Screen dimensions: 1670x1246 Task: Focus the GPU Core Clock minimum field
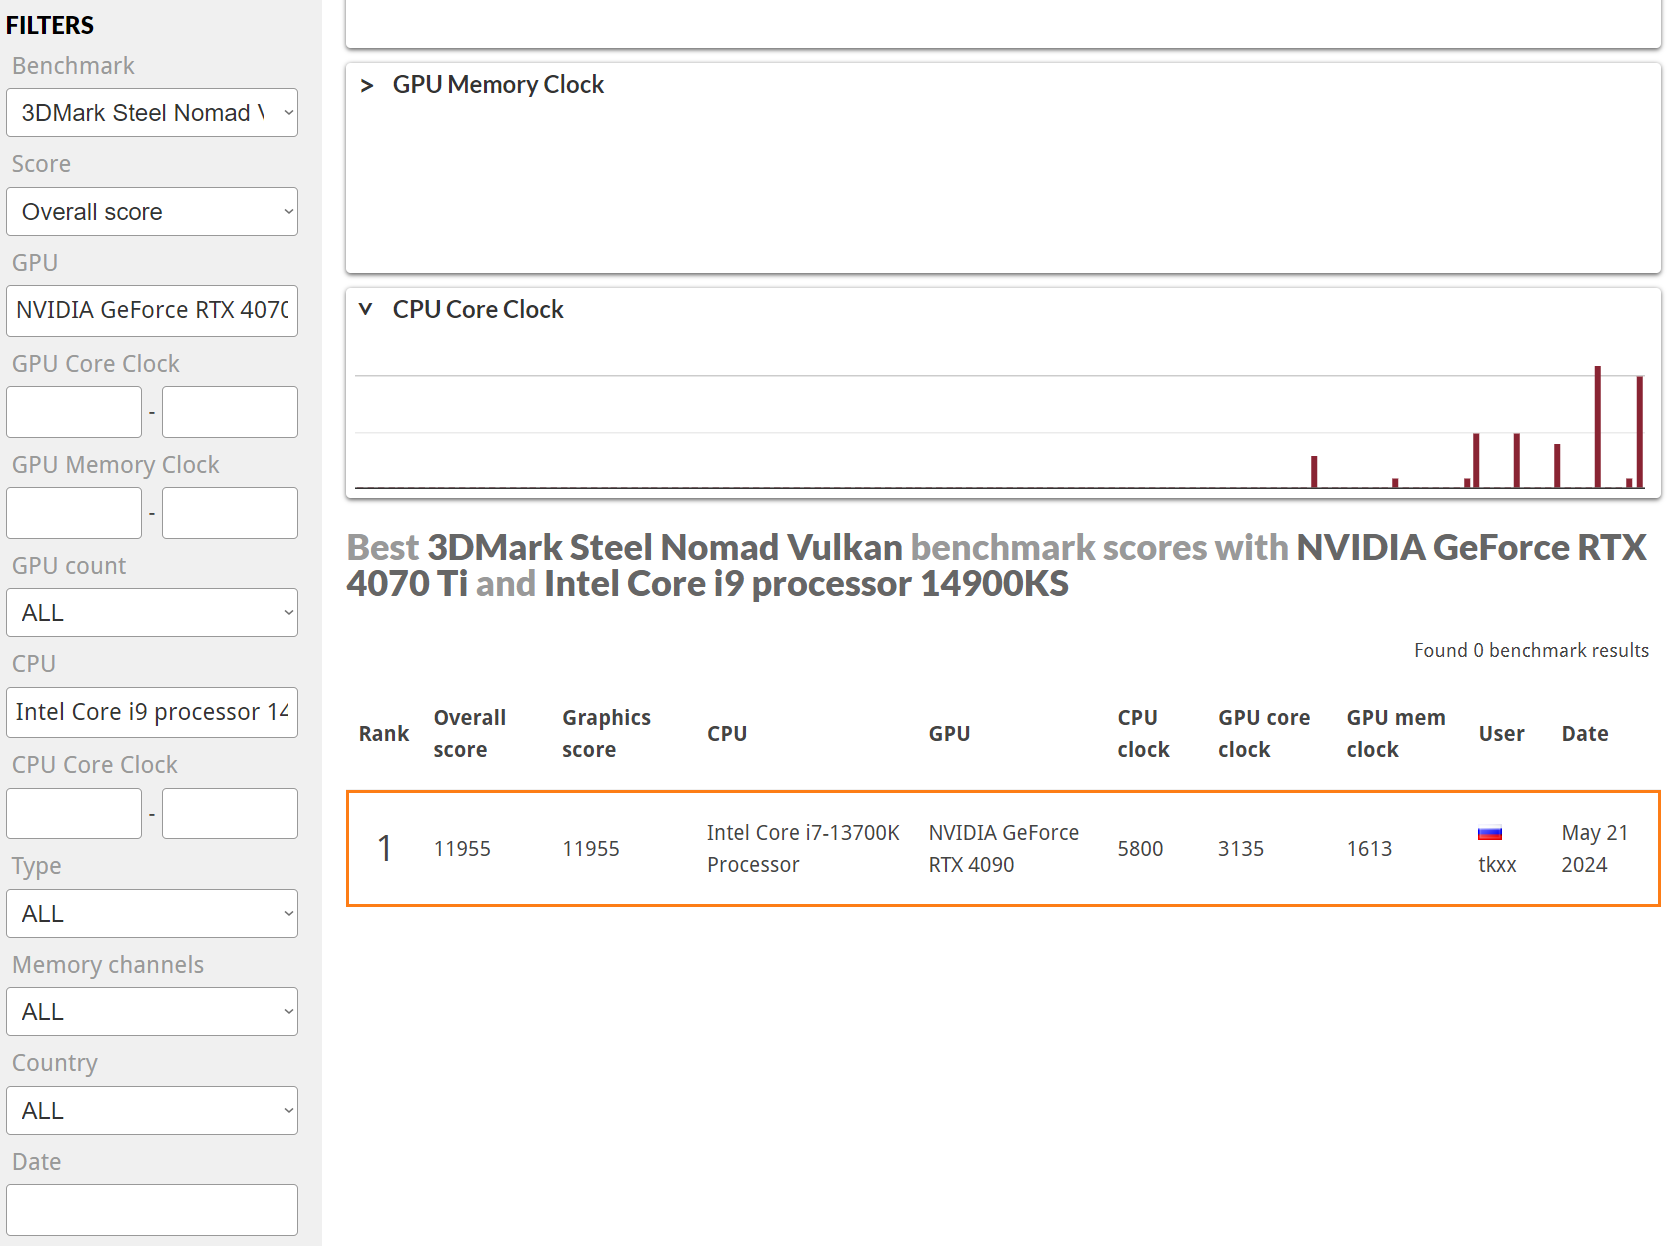74,412
